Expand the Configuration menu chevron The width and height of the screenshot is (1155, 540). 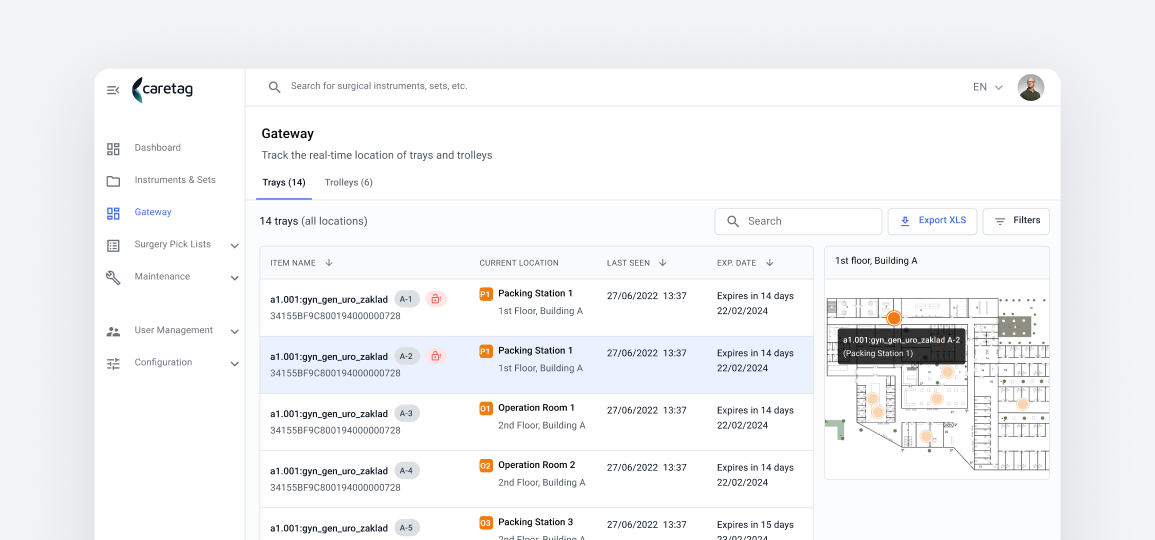click(234, 363)
